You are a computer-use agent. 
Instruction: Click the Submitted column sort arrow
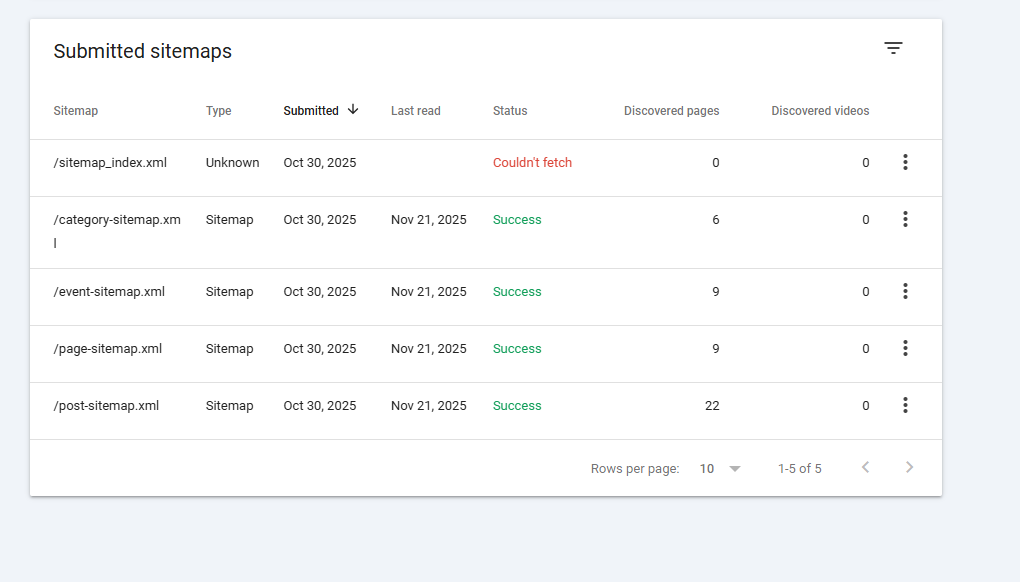pos(353,110)
